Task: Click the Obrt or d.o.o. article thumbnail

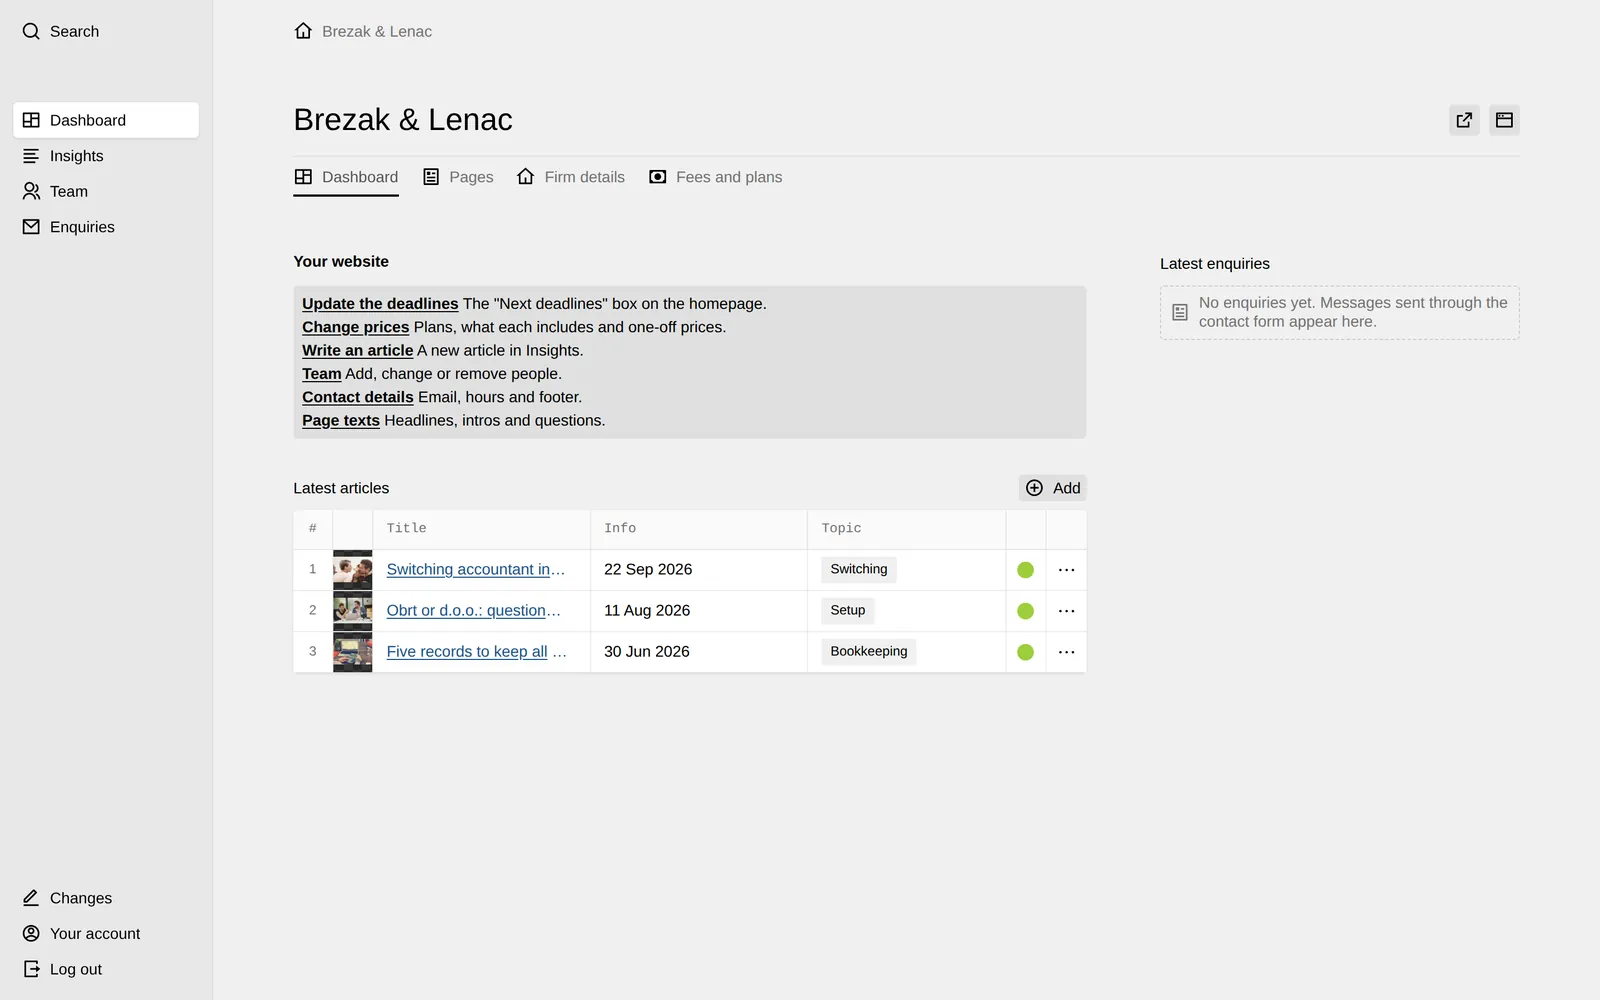Action: (x=352, y=611)
